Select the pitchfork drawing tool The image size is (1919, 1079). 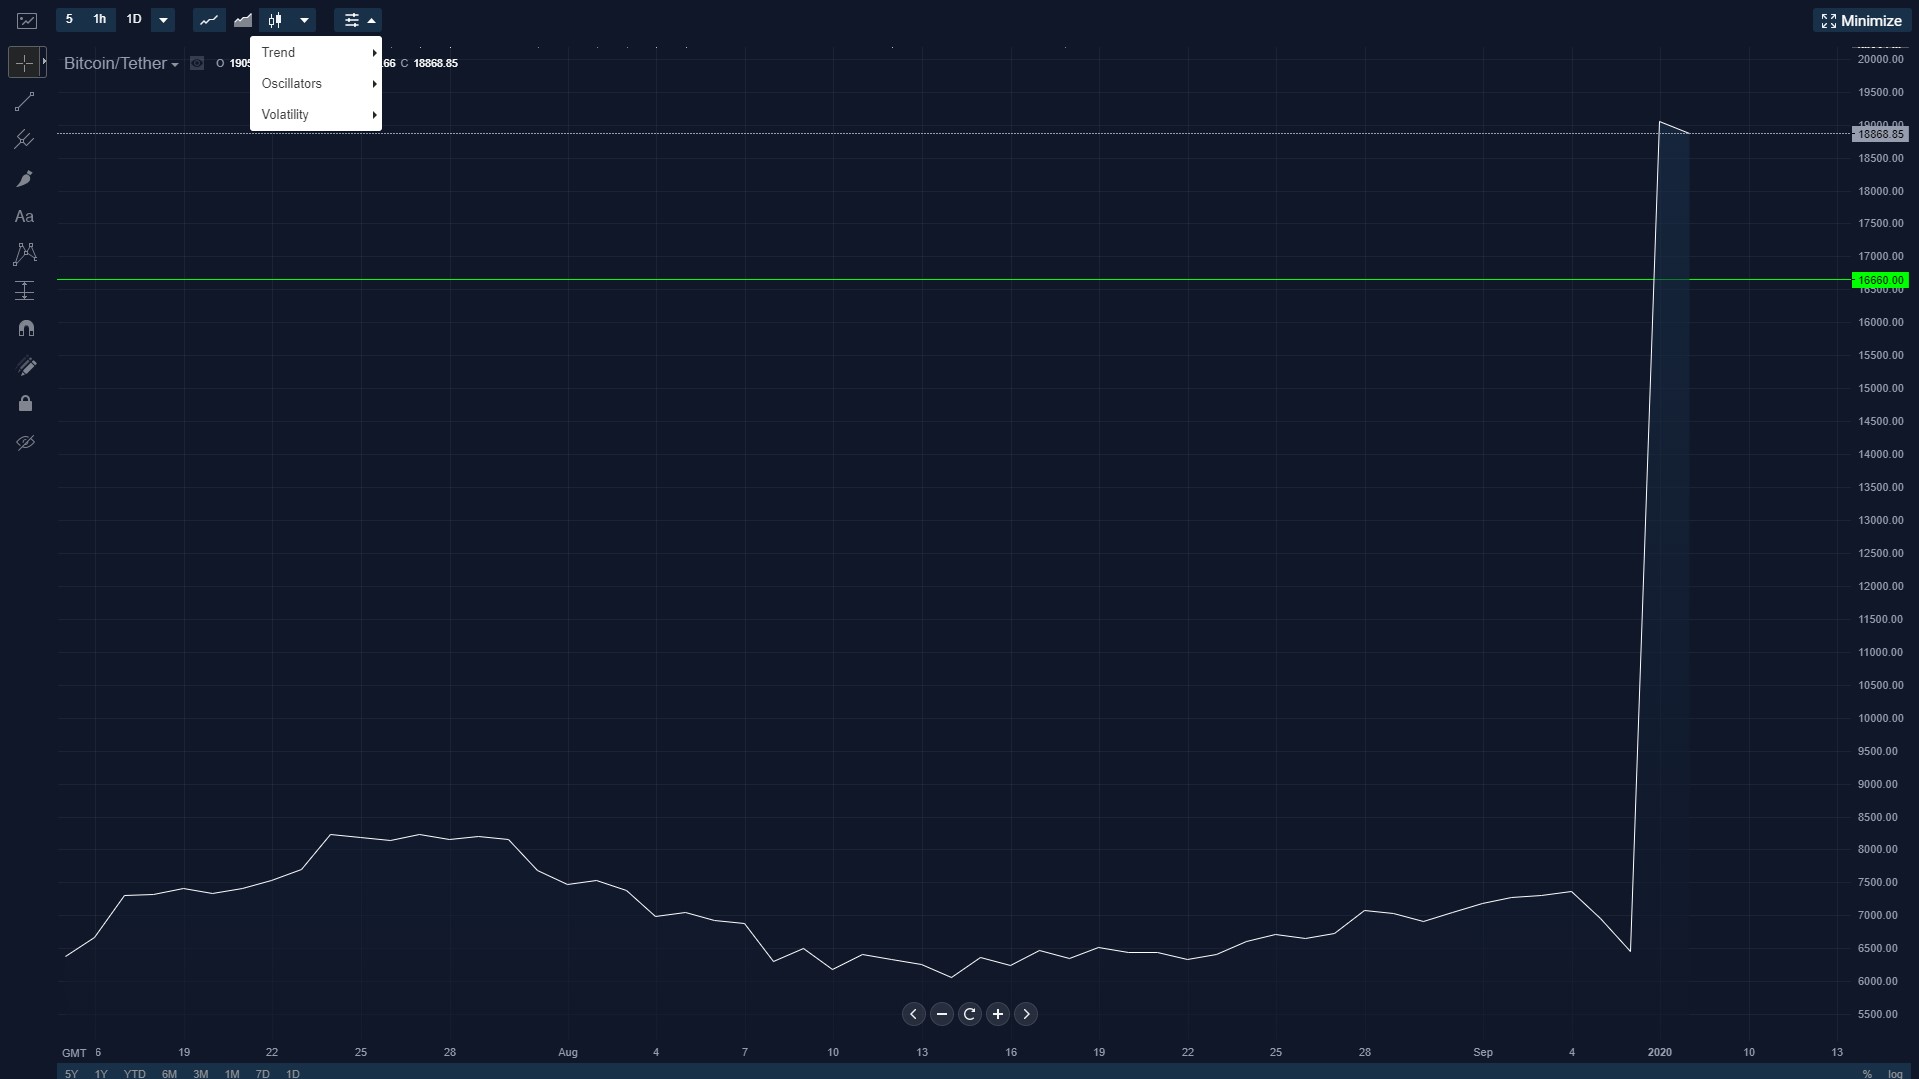coord(25,140)
